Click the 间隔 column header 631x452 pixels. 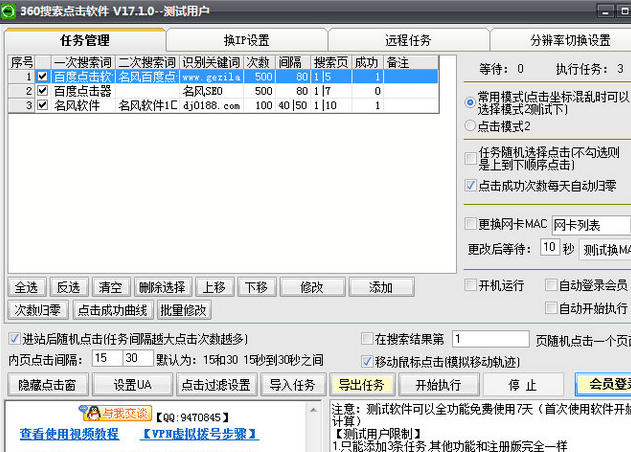point(293,62)
